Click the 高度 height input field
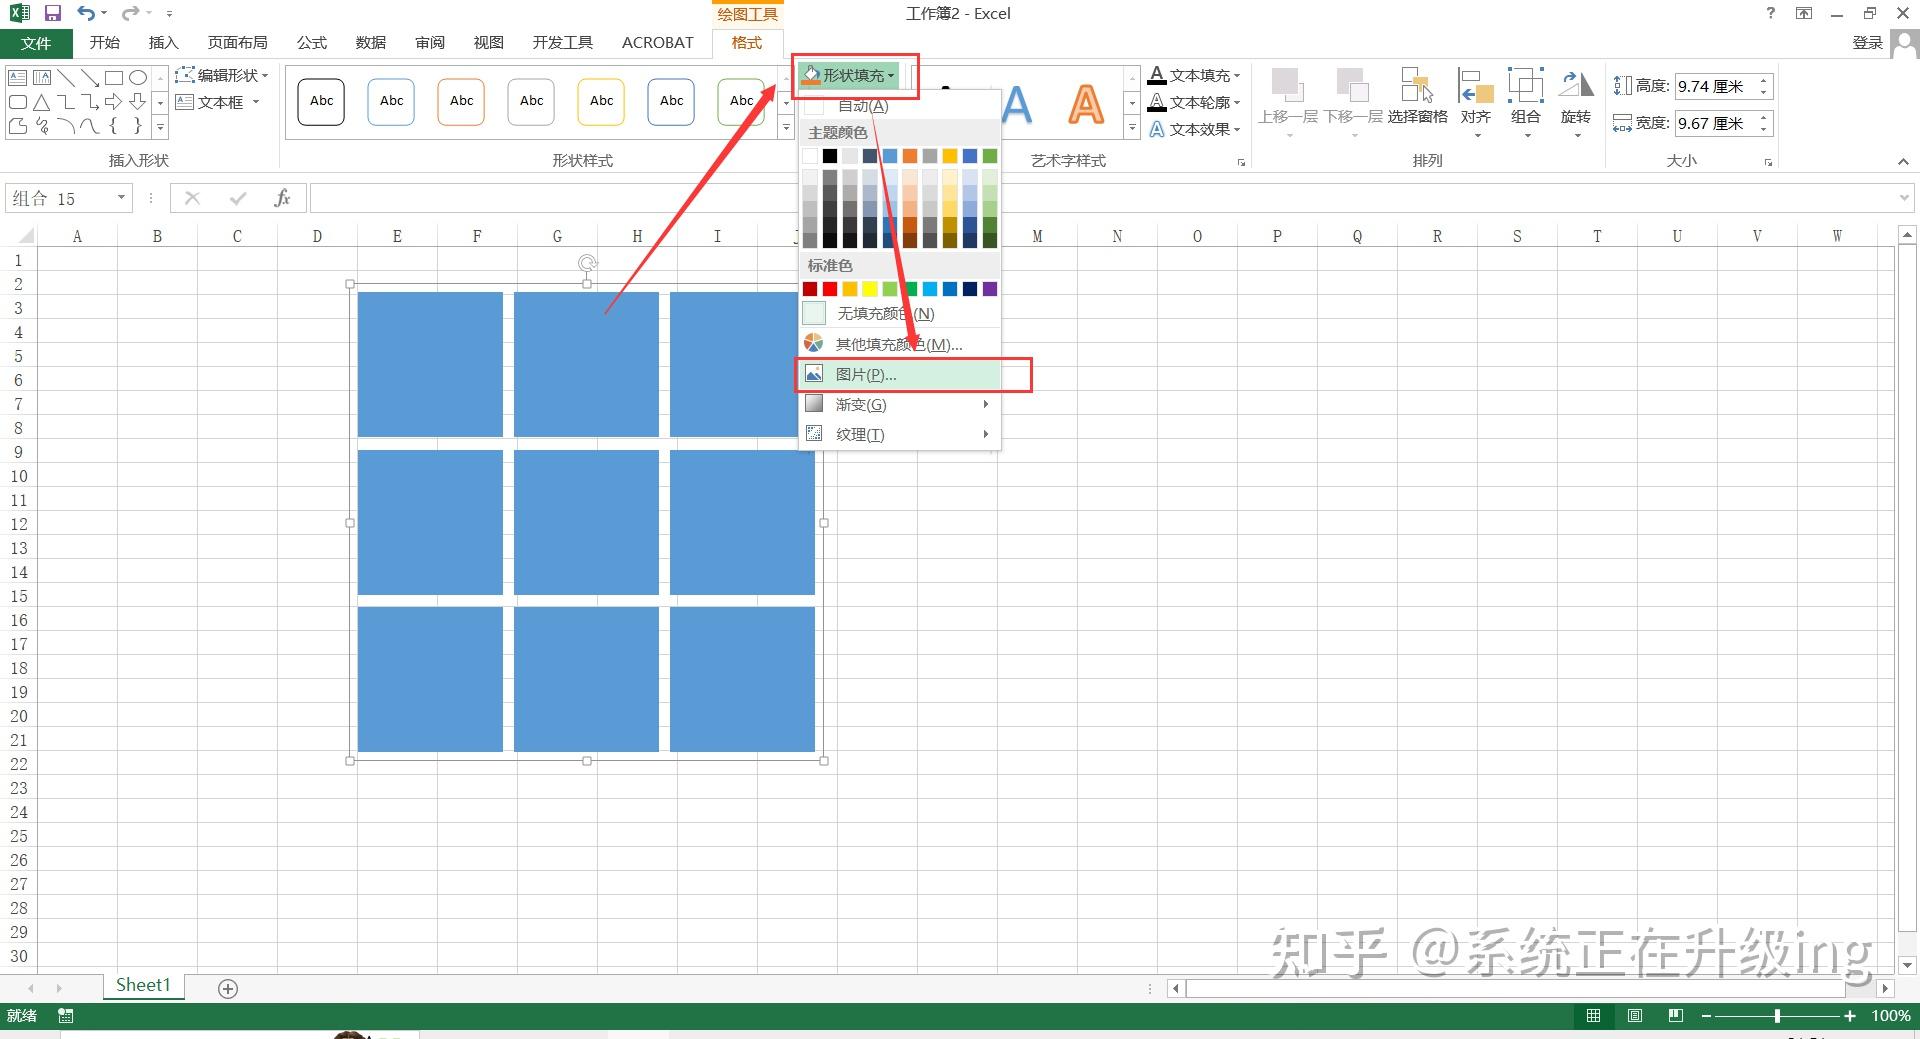Screen dimensions: 1920x1039 1714,87
